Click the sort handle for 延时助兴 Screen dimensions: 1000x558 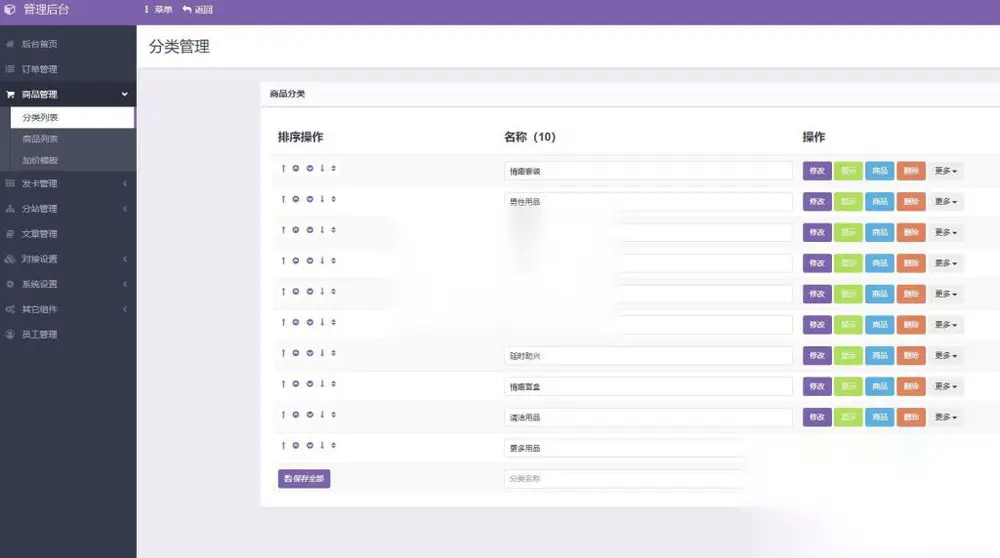tap(334, 353)
